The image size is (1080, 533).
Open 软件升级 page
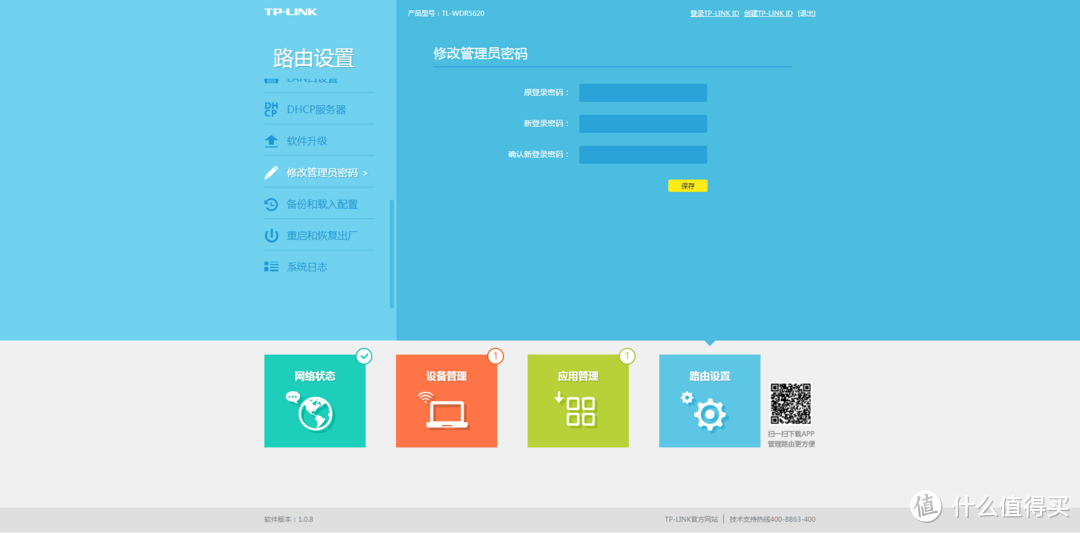point(307,141)
